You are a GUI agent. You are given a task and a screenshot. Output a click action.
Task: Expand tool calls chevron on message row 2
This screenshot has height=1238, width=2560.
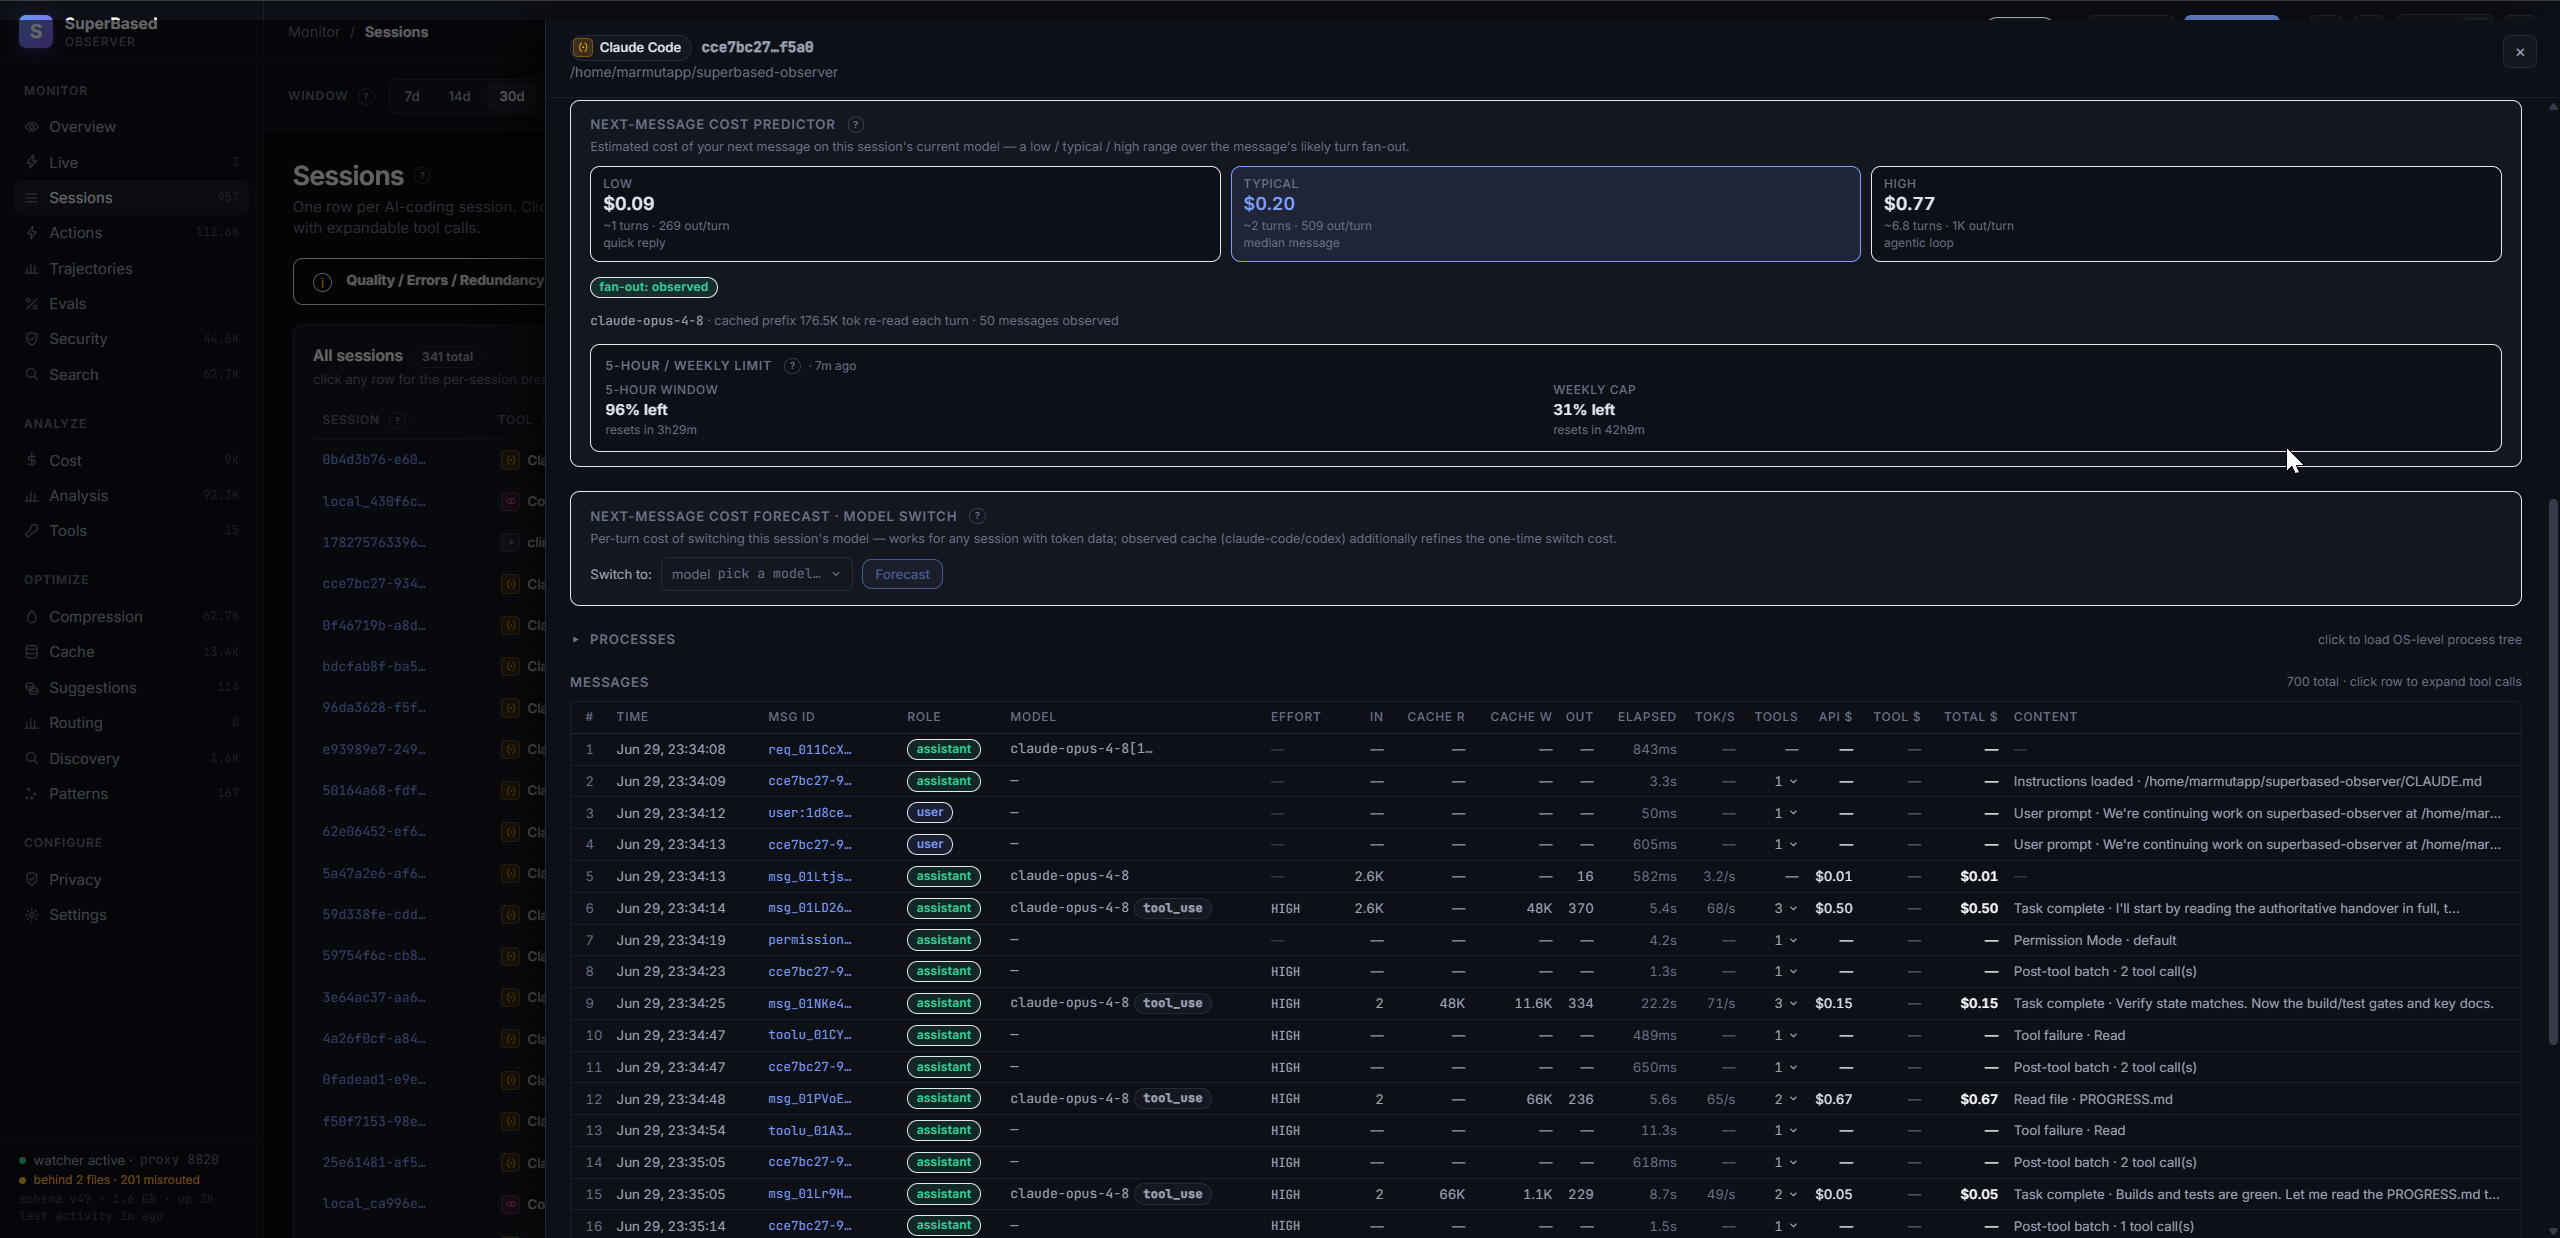(x=1793, y=781)
